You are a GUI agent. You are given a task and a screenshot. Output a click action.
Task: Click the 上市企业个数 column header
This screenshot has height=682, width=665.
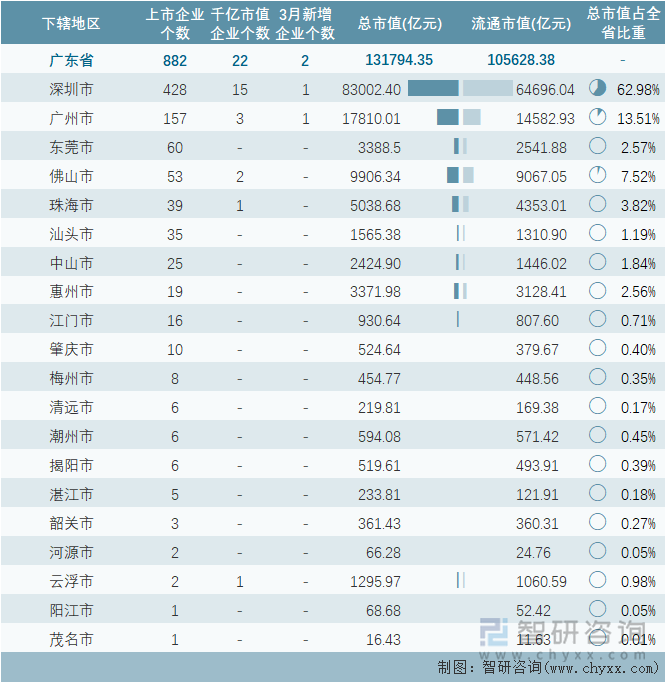[x=175, y=23]
